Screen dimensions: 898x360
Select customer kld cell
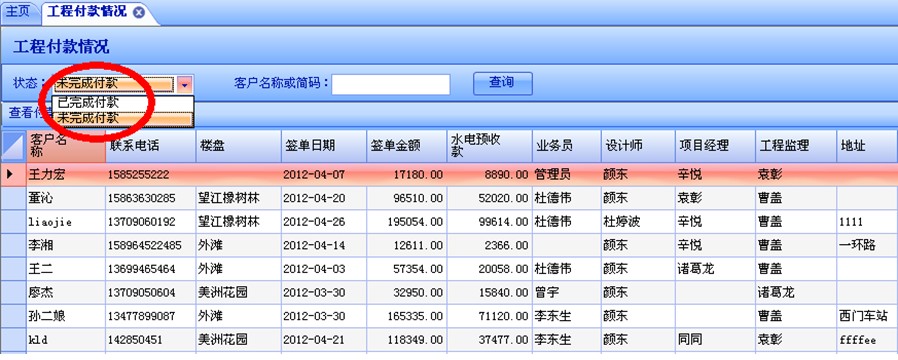click(65, 339)
